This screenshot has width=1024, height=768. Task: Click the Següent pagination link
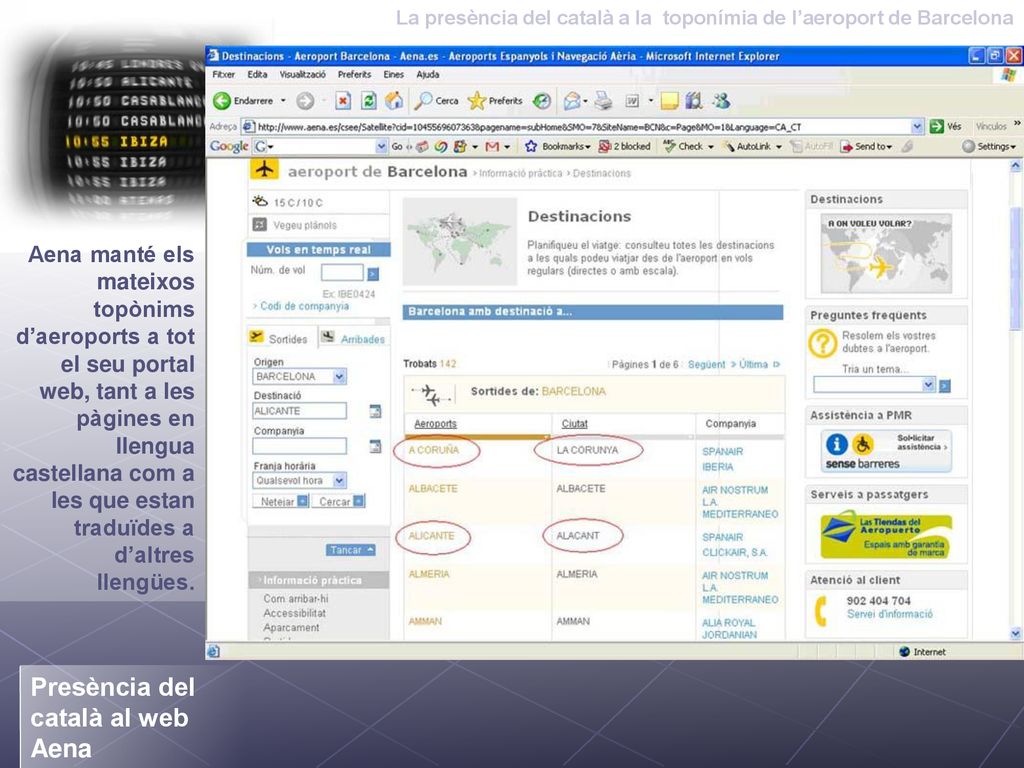click(x=706, y=364)
